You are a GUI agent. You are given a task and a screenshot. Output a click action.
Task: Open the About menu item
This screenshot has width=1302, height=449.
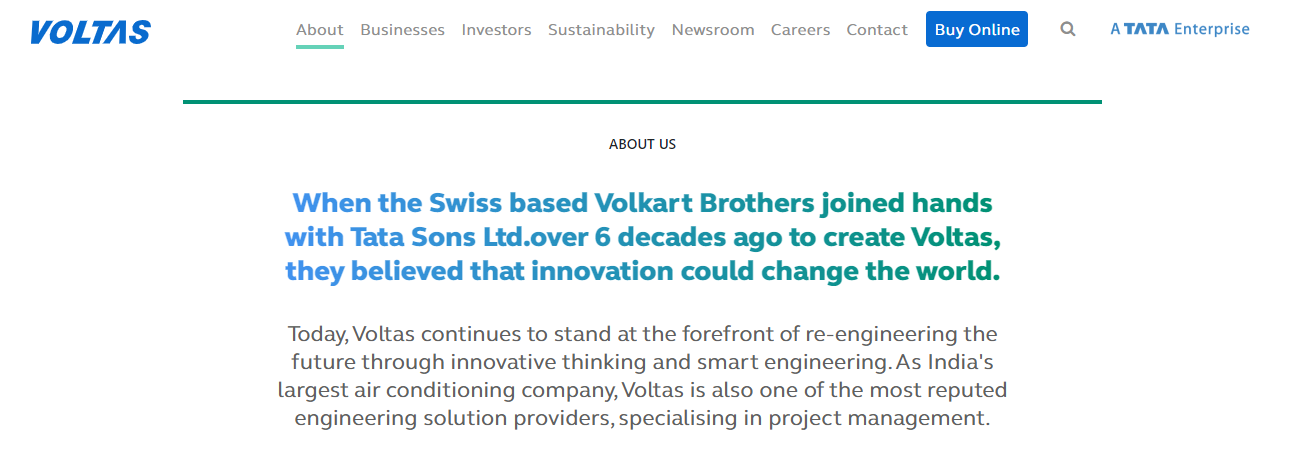tap(320, 30)
